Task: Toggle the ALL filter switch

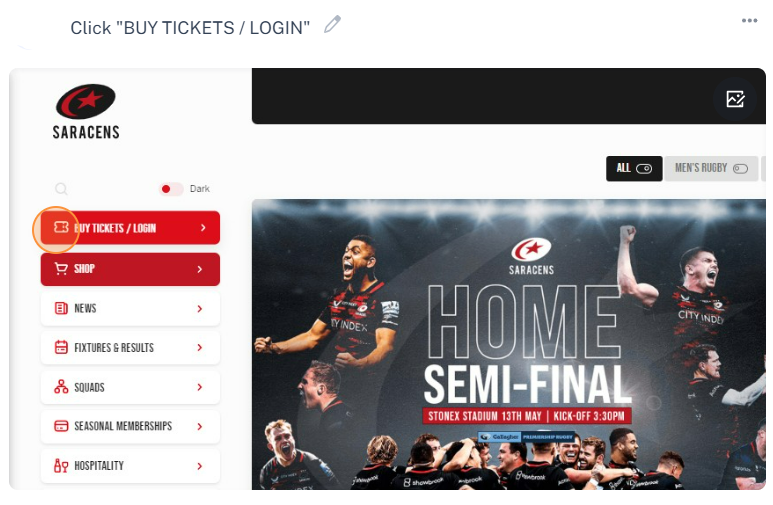Action: point(644,169)
